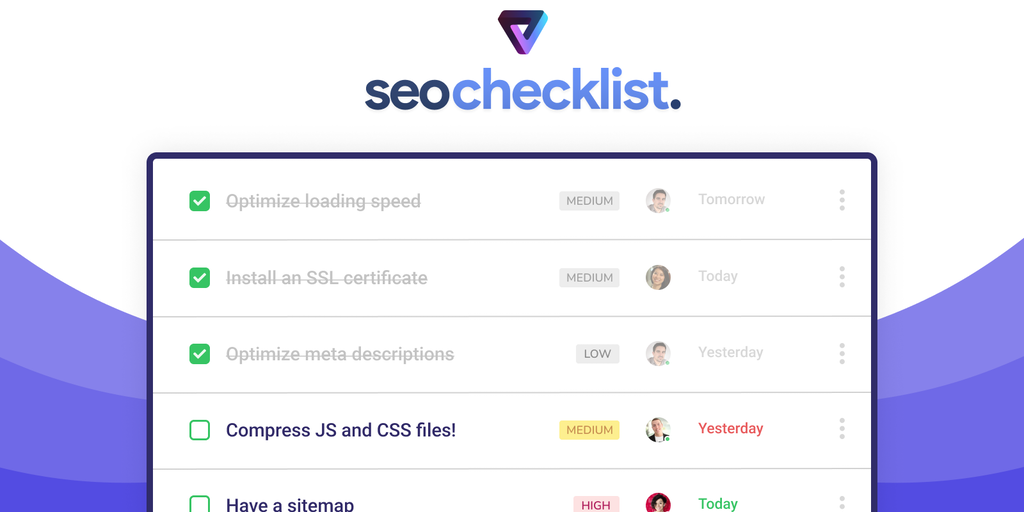Open more options for Install an SSL certificate

coord(842,277)
